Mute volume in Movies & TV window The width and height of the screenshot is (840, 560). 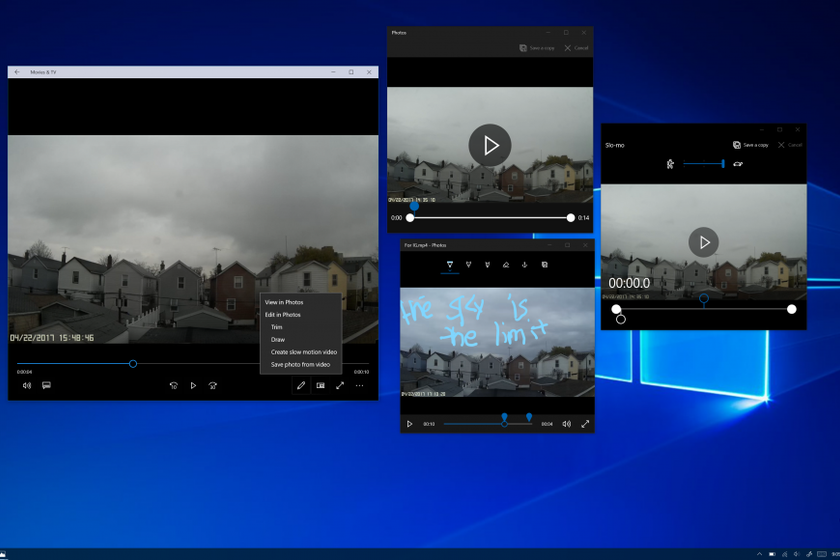click(x=27, y=385)
